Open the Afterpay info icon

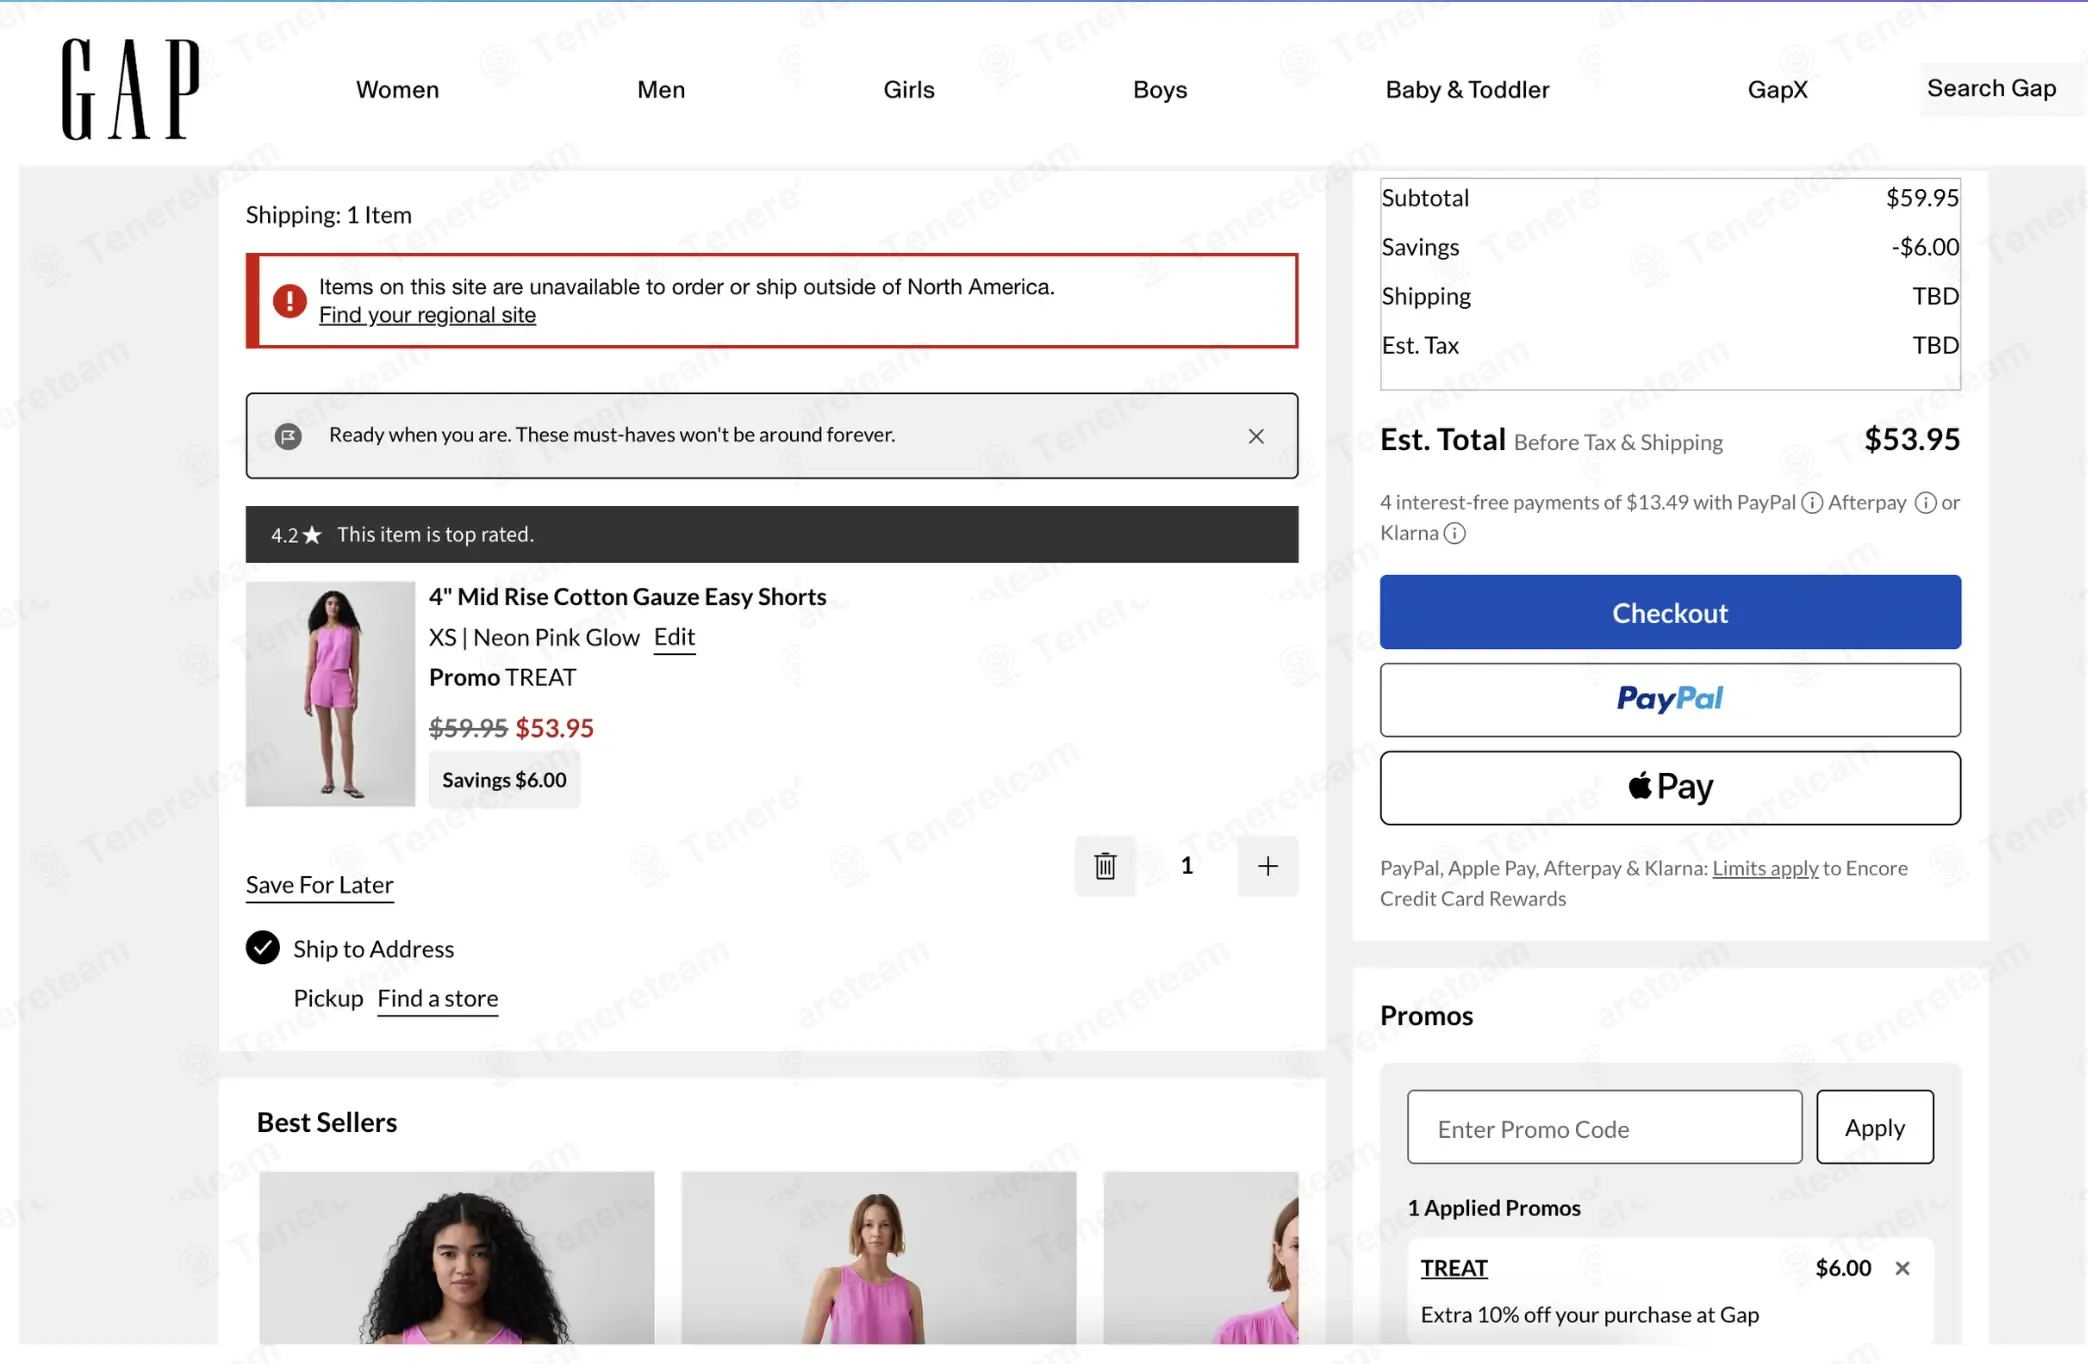1925,503
